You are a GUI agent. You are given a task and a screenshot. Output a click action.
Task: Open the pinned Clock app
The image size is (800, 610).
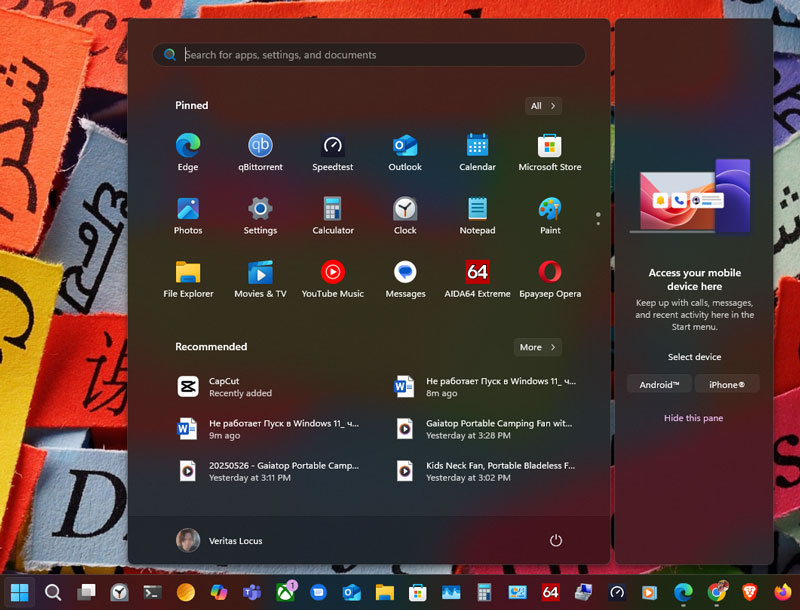click(405, 216)
